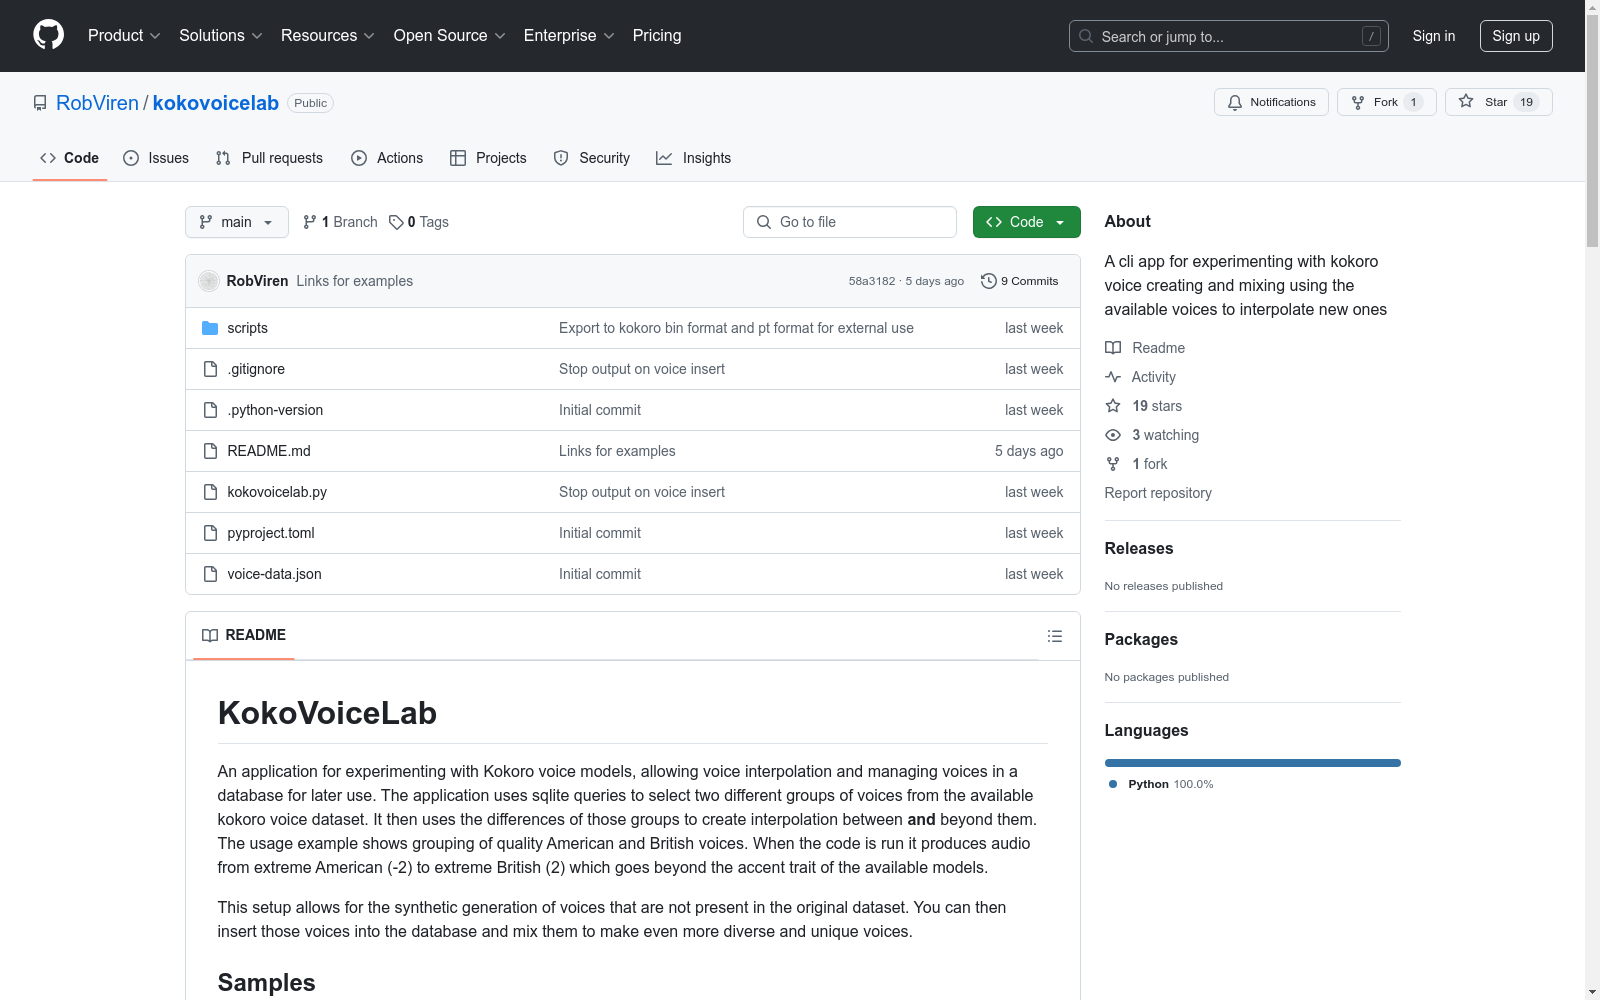1600x1000 pixels.
Task: Switch to the Security tab
Action: pos(592,158)
